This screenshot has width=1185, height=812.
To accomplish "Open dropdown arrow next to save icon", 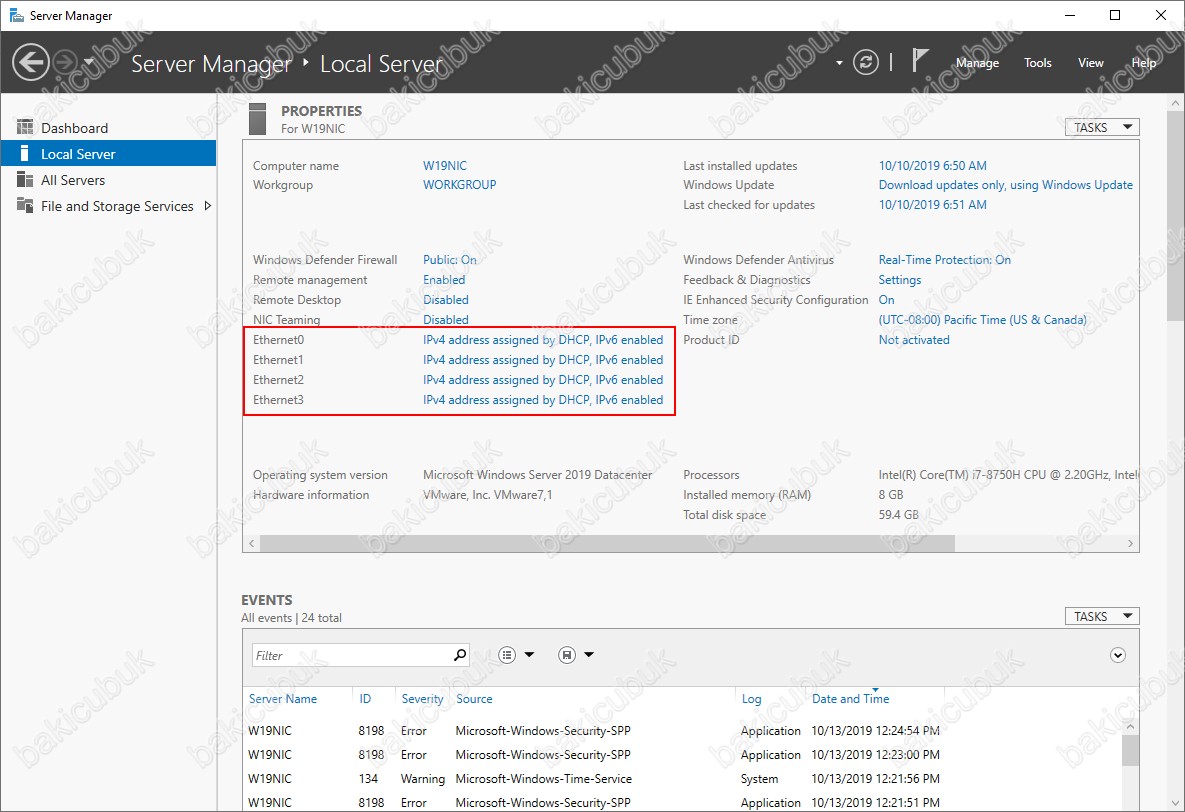I will 589,655.
